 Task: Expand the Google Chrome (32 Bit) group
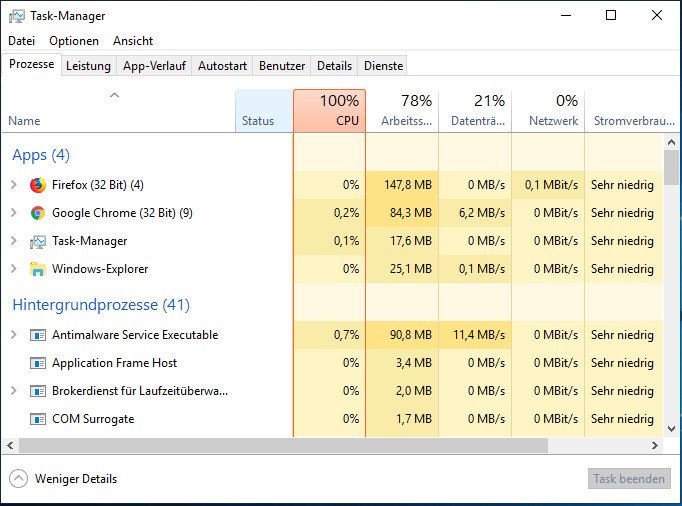pyautogui.click(x=13, y=213)
